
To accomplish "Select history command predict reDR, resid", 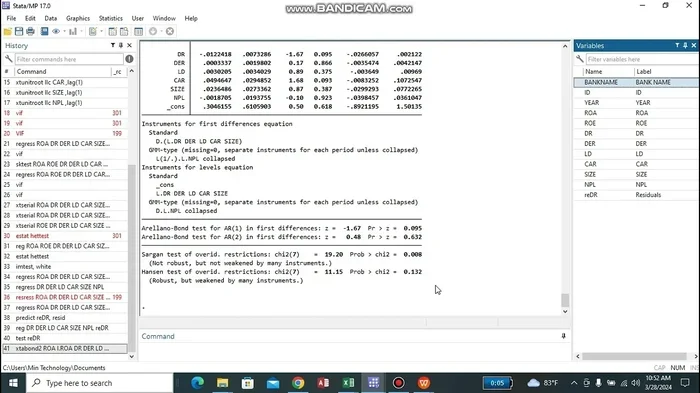I will (65, 318).
